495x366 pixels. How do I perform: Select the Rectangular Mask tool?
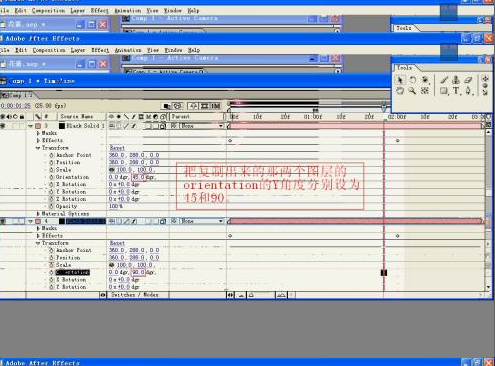point(444,91)
